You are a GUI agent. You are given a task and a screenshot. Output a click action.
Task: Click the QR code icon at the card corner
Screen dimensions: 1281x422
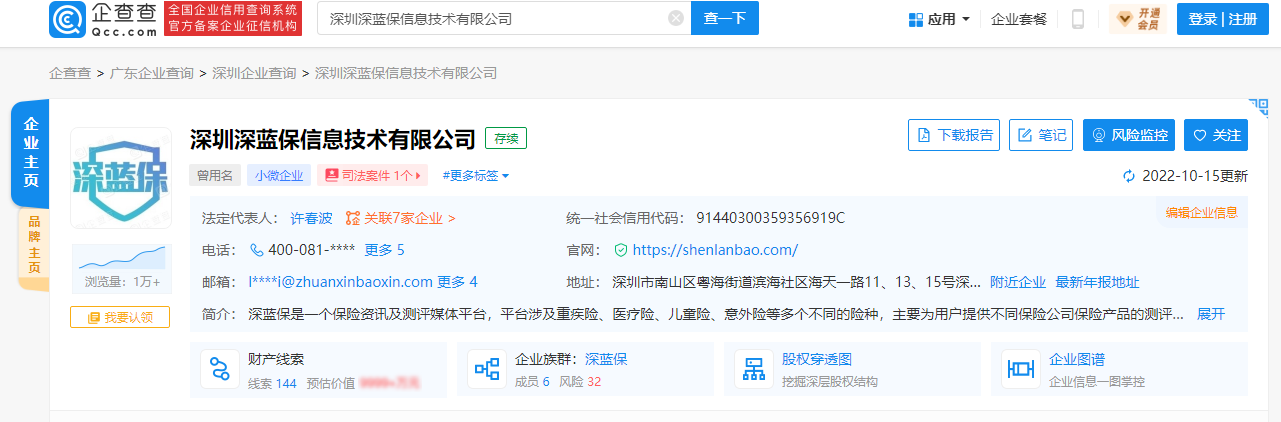click(1258, 108)
